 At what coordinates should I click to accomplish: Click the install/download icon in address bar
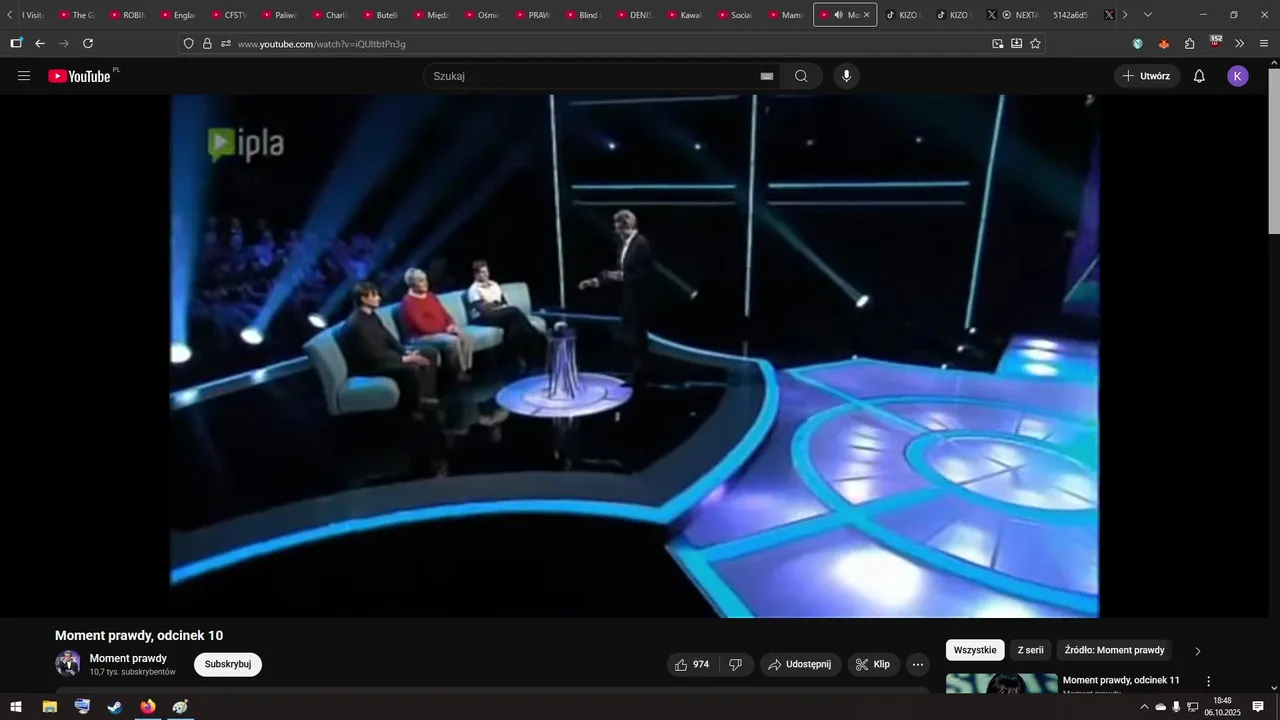click(x=1016, y=44)
